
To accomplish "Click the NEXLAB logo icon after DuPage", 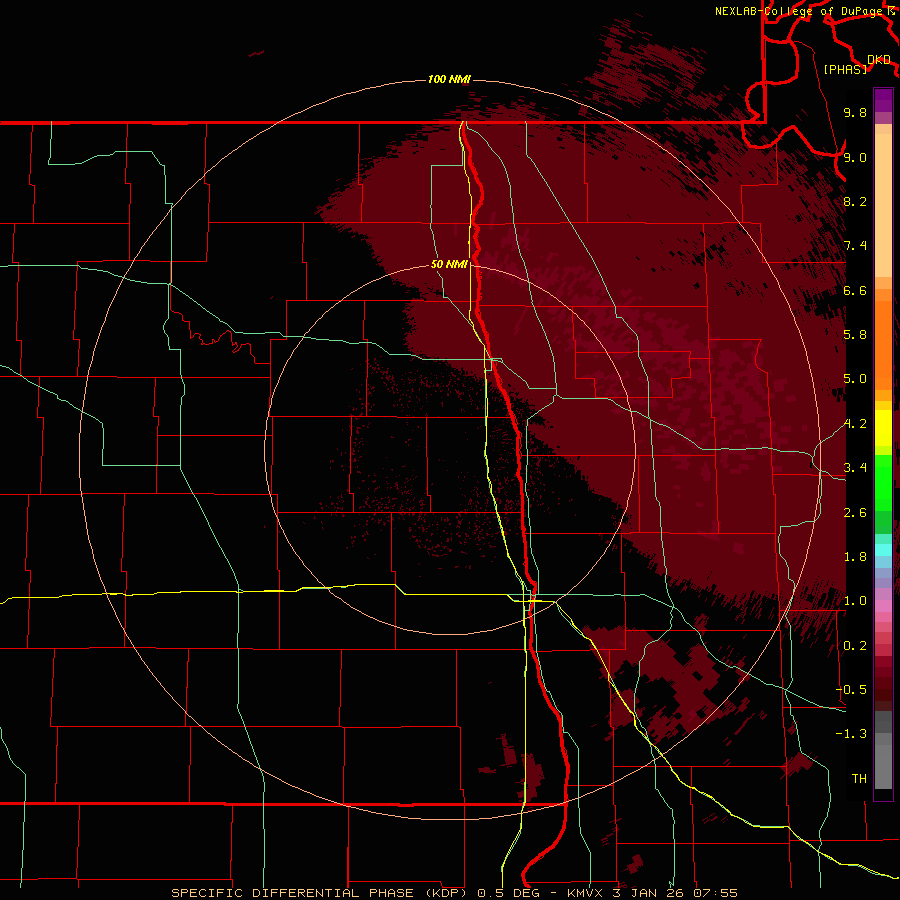I will coord(891,10).
